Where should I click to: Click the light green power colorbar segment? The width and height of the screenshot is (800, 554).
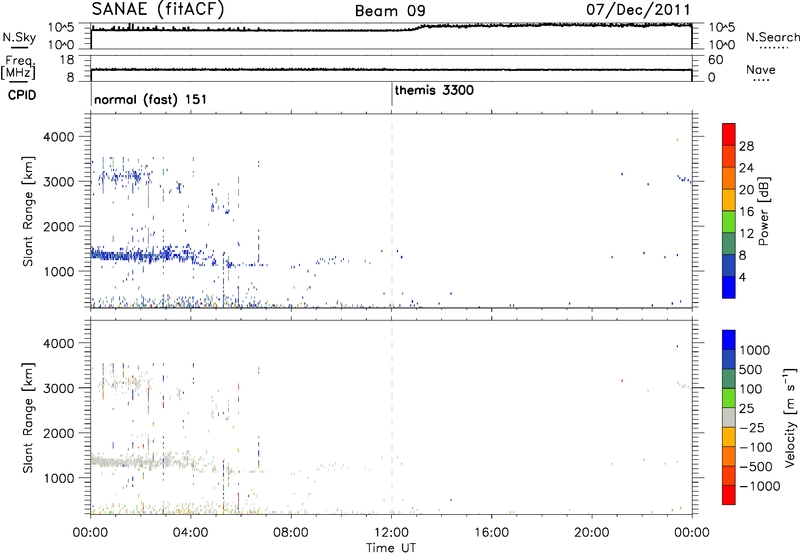[x=729, y=221]
